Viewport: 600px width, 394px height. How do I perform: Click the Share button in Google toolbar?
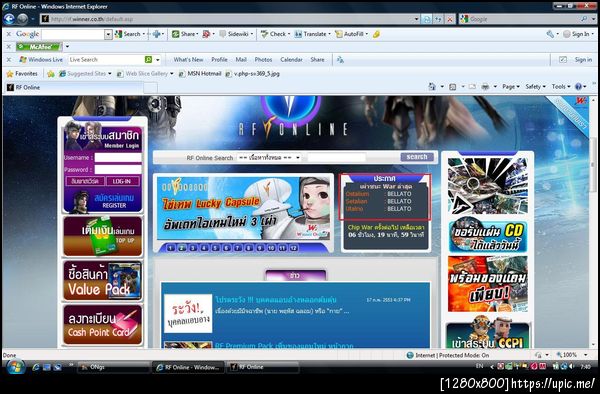click(184, 34)
